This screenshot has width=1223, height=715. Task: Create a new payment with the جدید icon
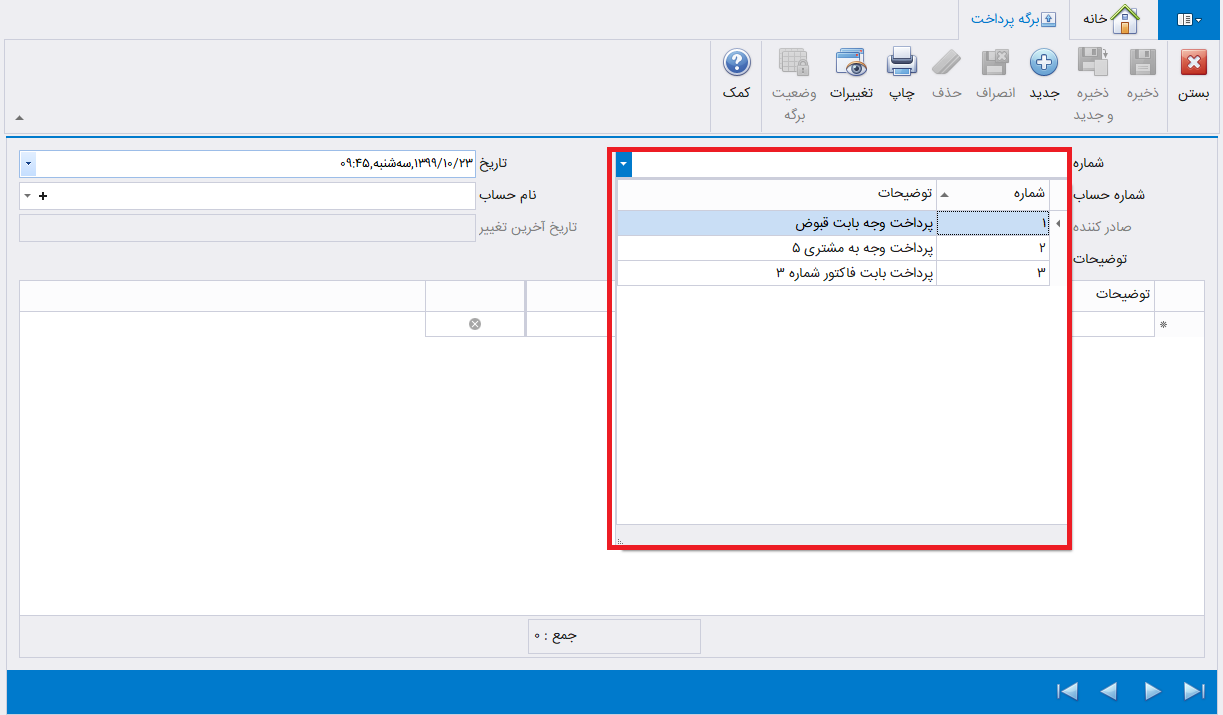pyautogui.click(x=1044, y=62)
